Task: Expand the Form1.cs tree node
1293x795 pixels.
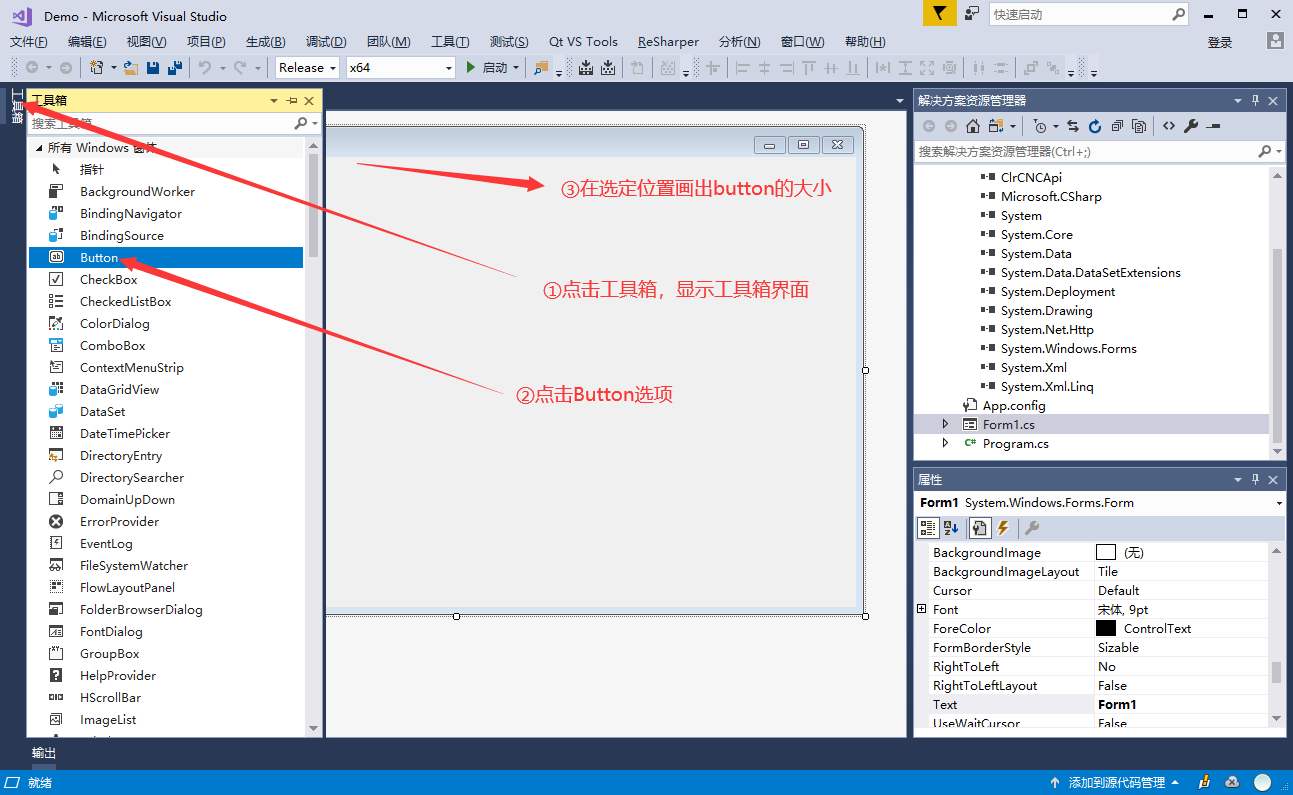Action: pos(946,425)
